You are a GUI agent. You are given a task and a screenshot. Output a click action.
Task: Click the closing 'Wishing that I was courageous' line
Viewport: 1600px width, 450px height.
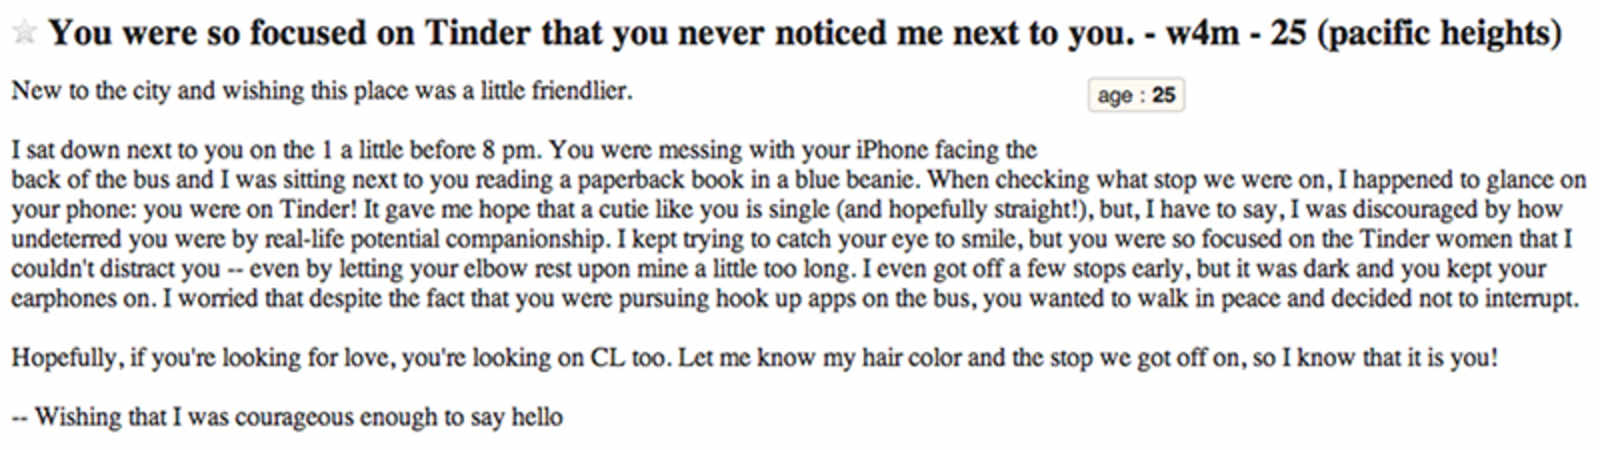pyautogui.click(x=287, y=417)
